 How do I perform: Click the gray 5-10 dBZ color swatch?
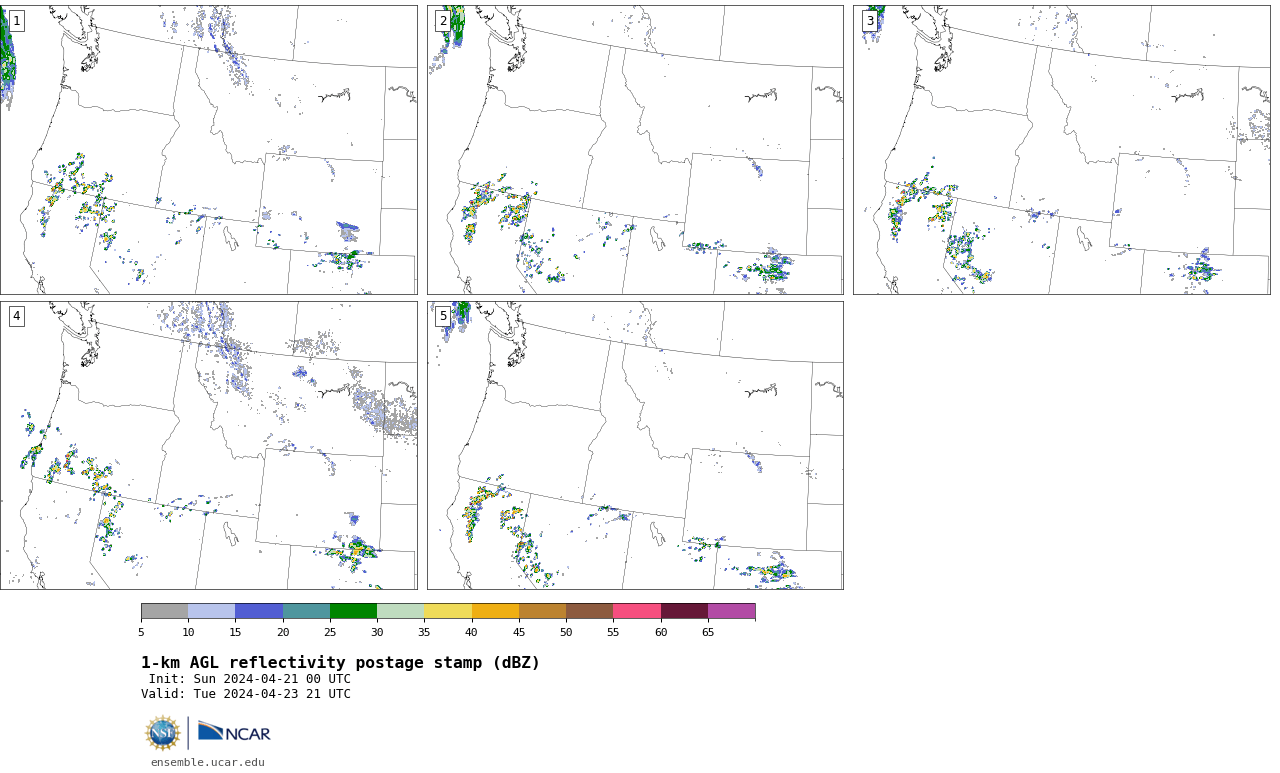click(x=164, y=611)
